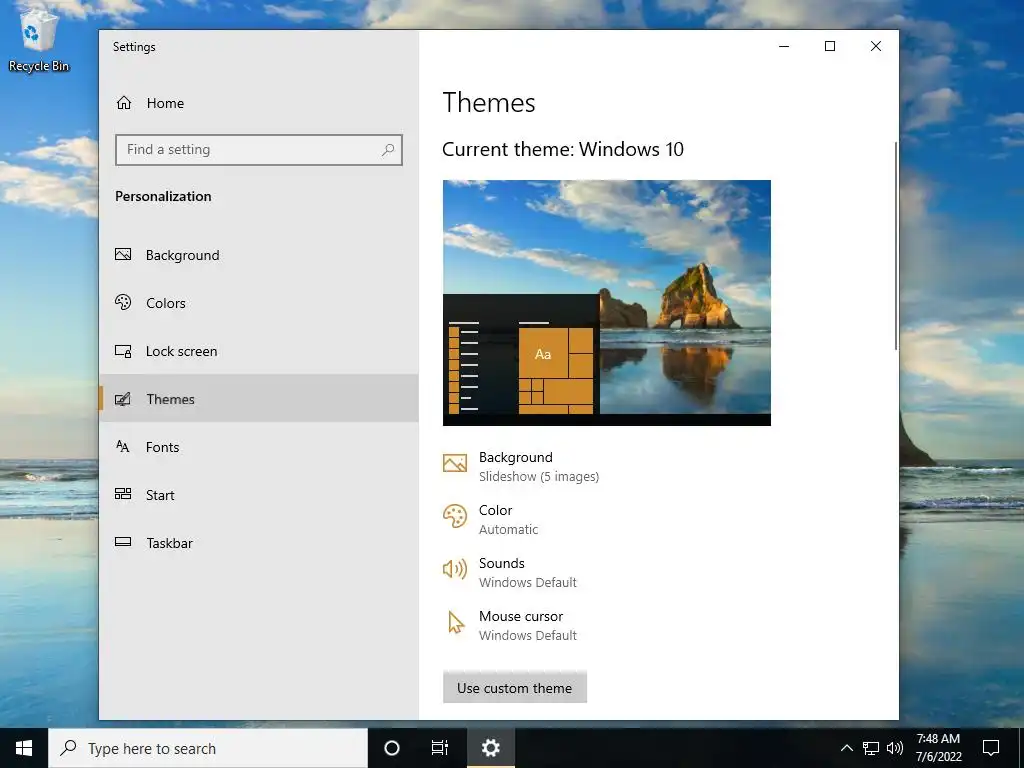Click the Mouse cursor arrow icon
1024x768 pixels.
point(456,622)
